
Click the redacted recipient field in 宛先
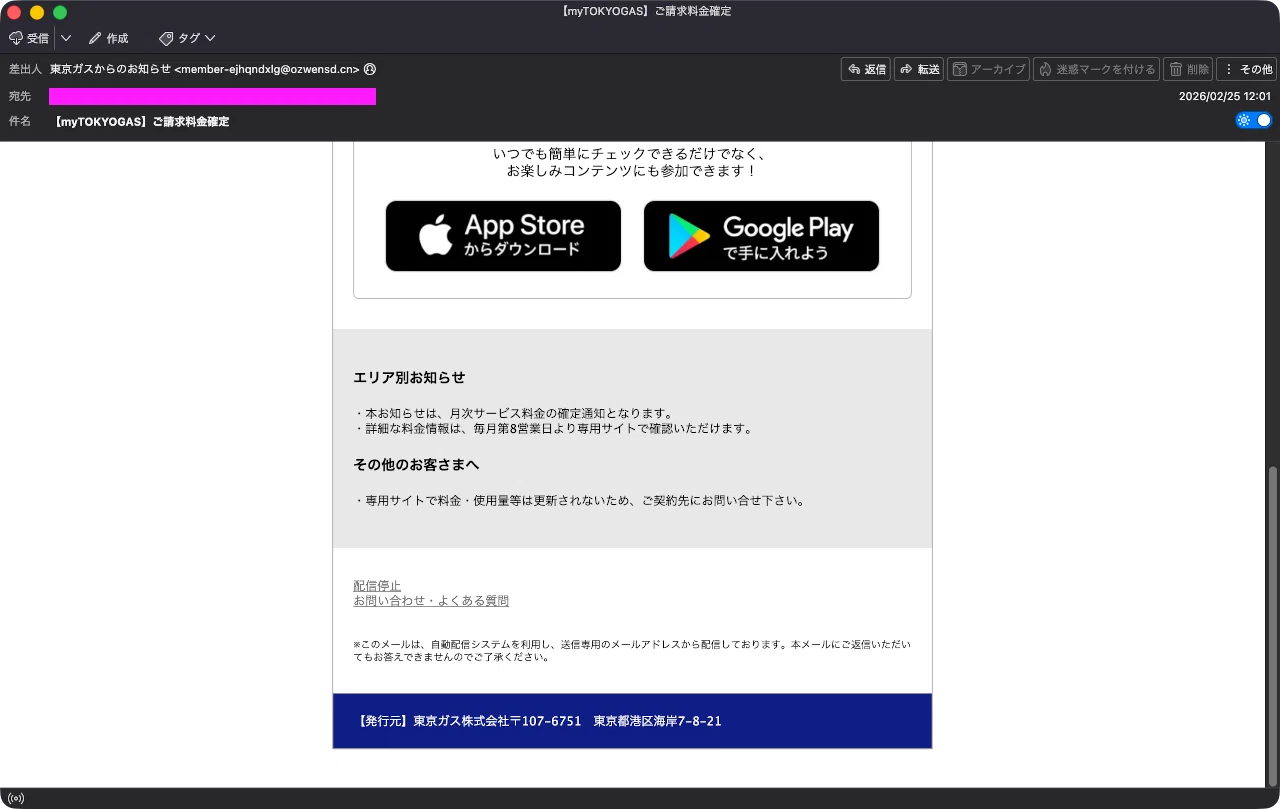point(212,96)
